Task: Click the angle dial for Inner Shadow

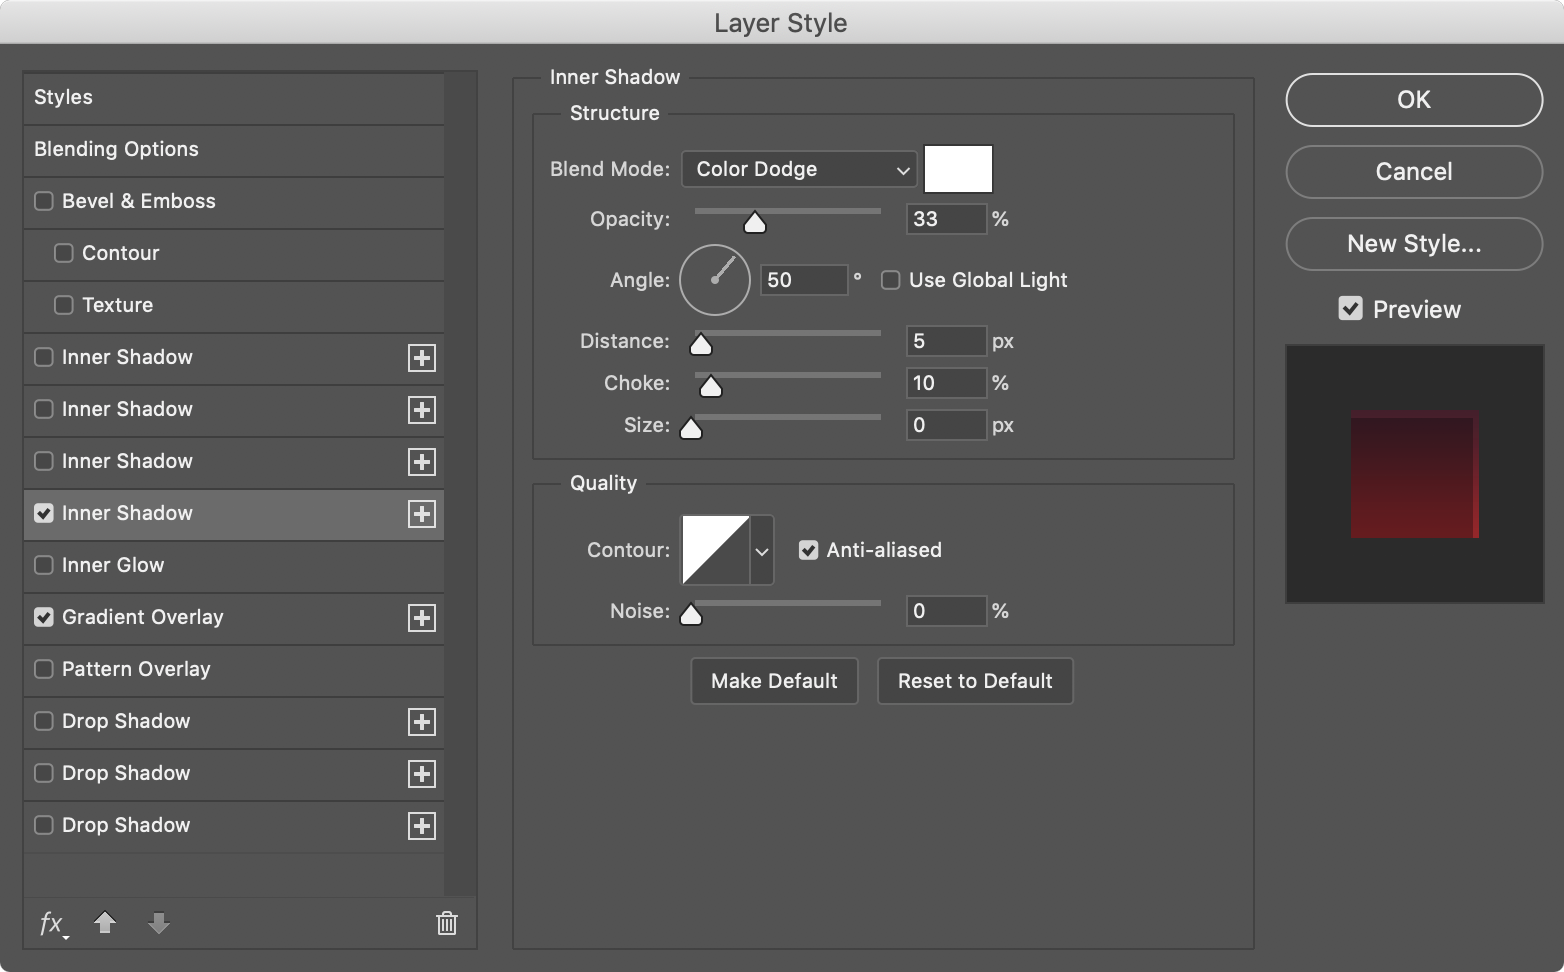Action: coord(715,280)
